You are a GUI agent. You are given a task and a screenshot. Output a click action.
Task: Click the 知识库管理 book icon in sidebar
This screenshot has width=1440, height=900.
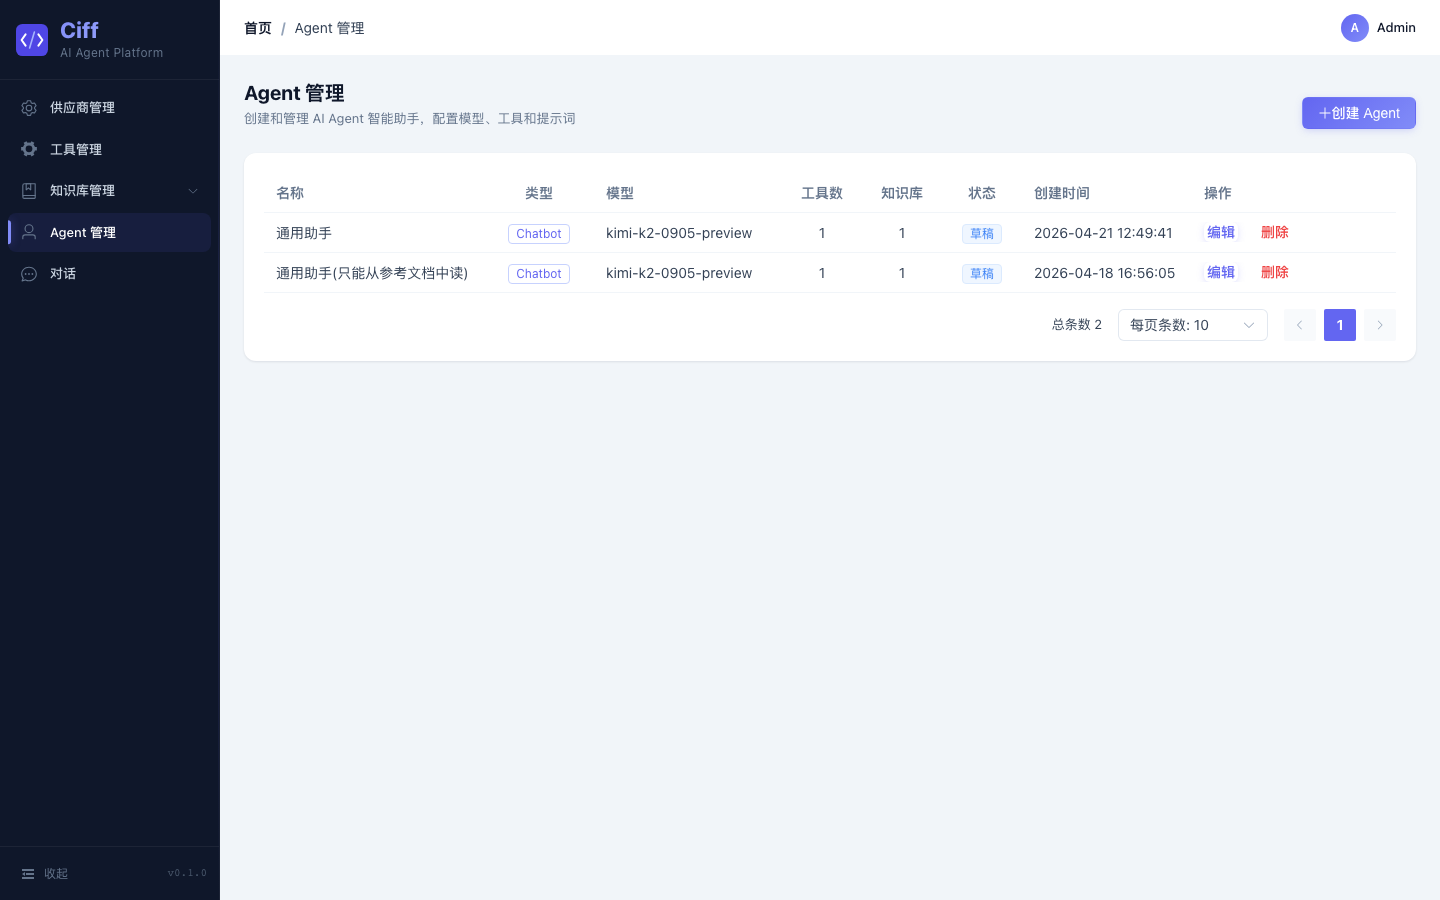pyautogui.click(x=29, y=190)
